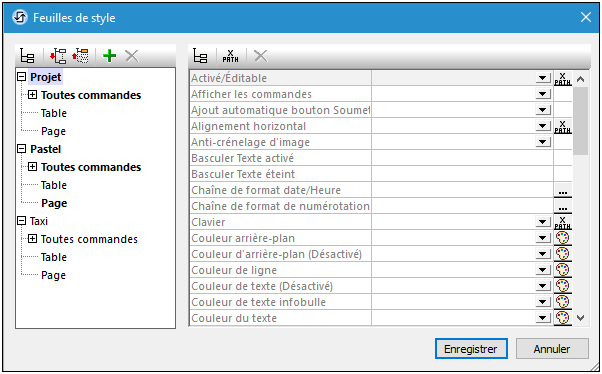Open Anti-crénelage d'image dropdown
602x374 pixels.
tap(542, 142)
